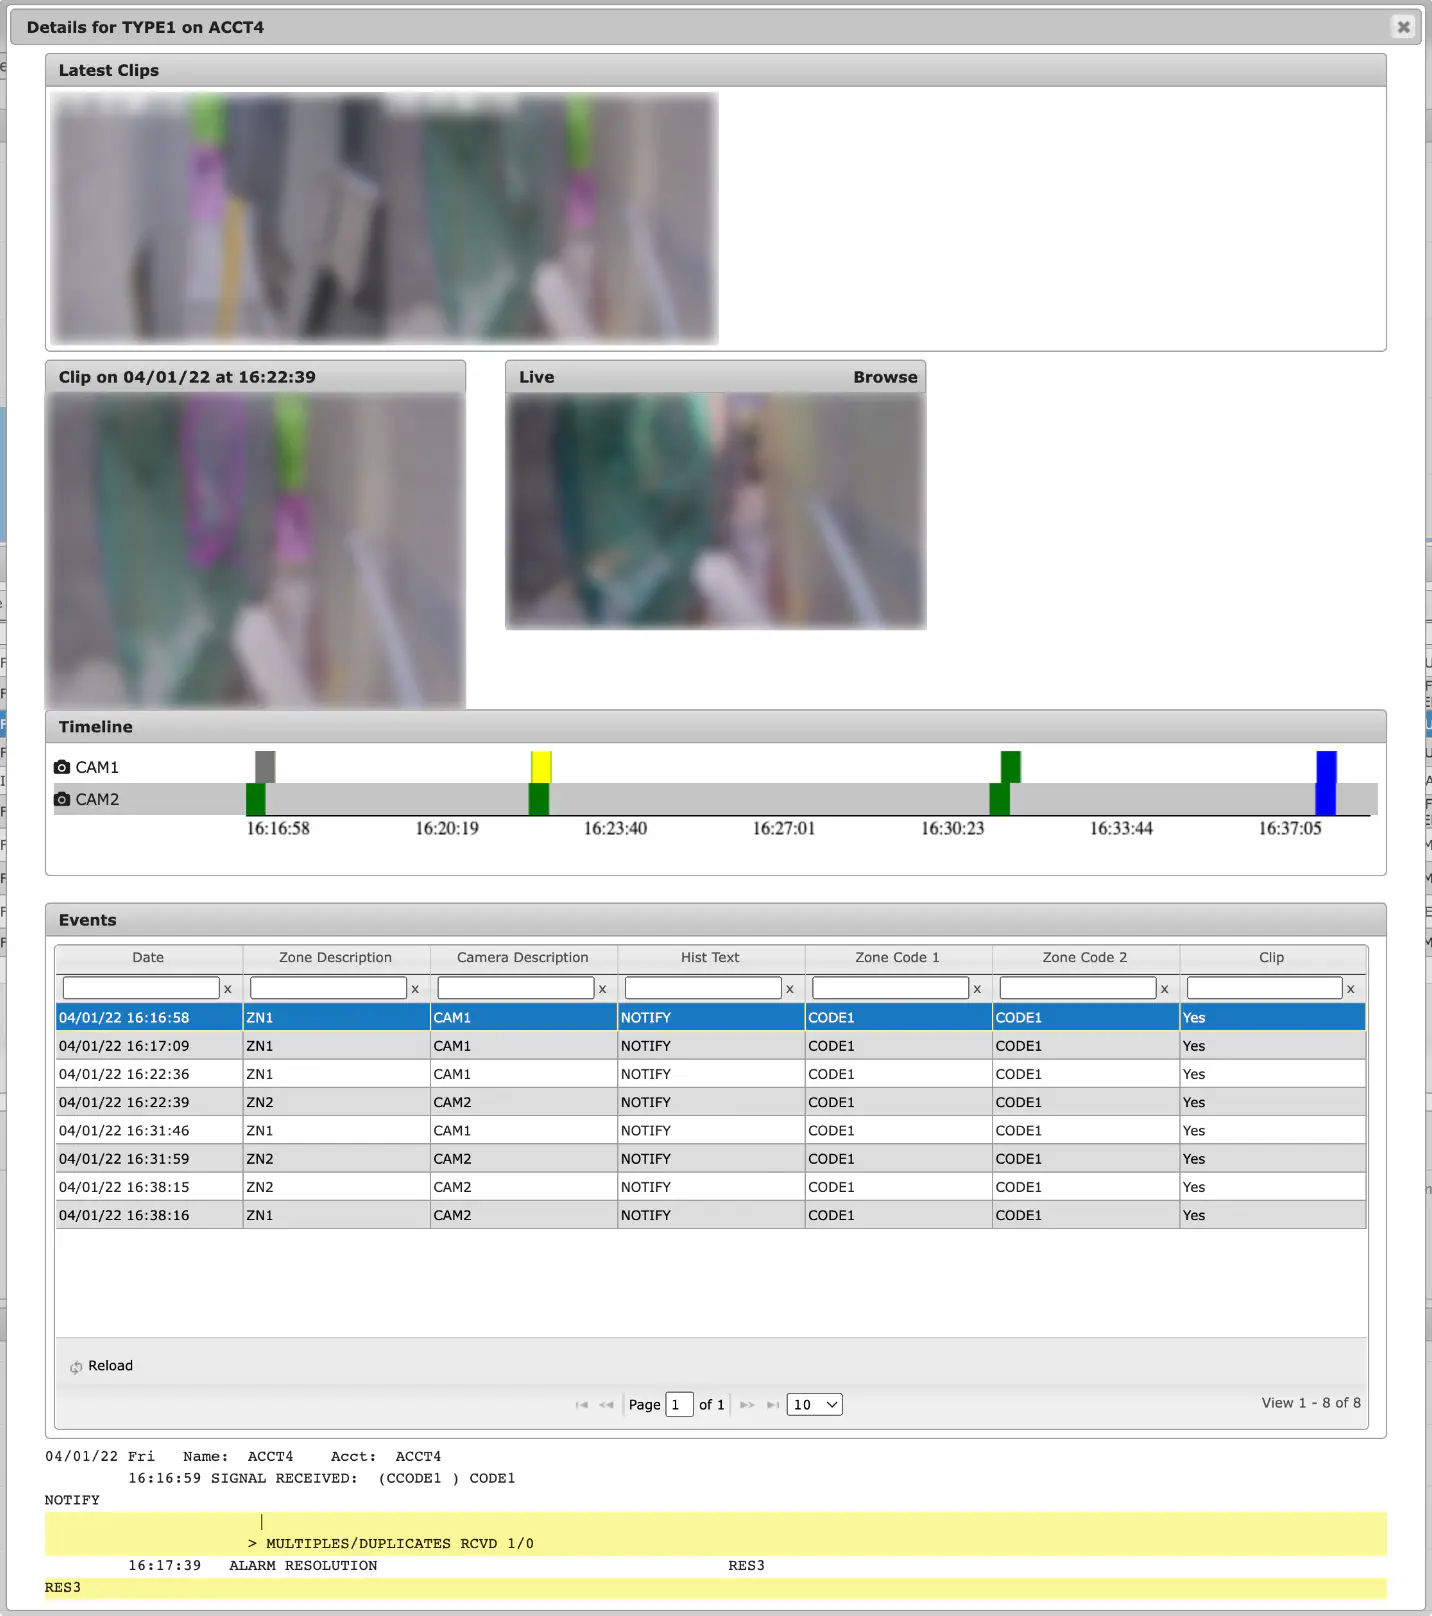The height and width of the screenshot is (1616, 1432).
Task: Select the green CAM1 marker near 16:31
Action: click(x=1011, y=767)
